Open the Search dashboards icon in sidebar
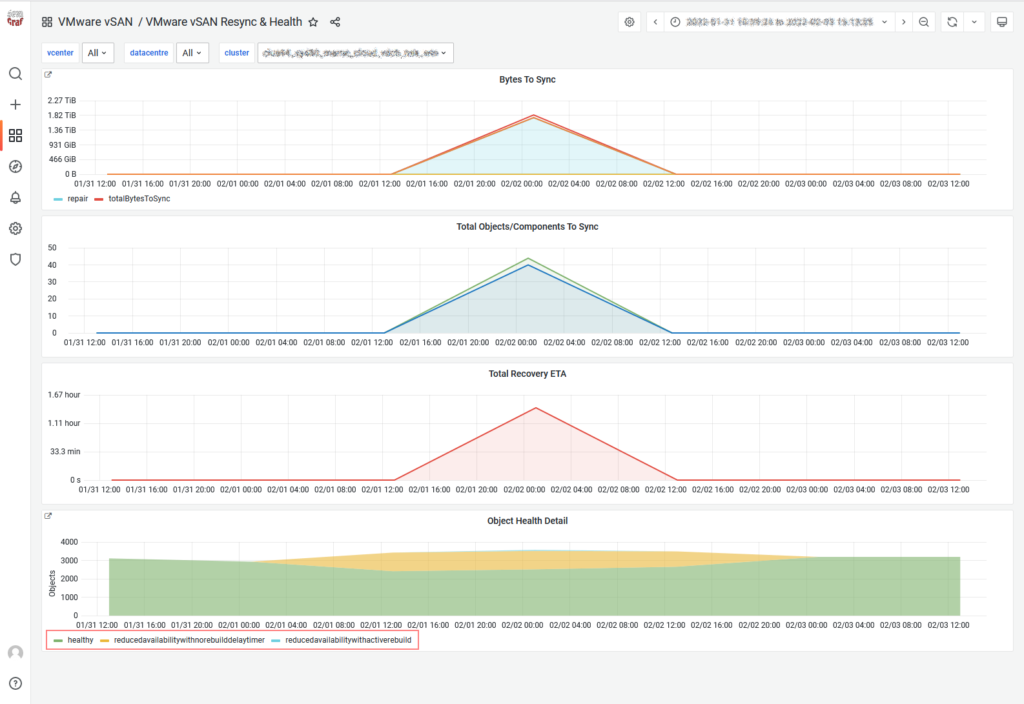 (15, 72)
